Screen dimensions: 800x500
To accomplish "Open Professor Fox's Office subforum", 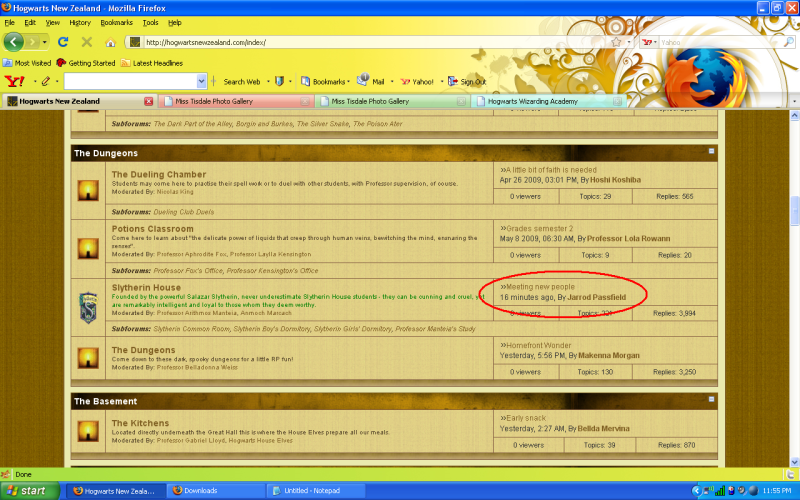I will pyautogui.click(x=188, y=270).
